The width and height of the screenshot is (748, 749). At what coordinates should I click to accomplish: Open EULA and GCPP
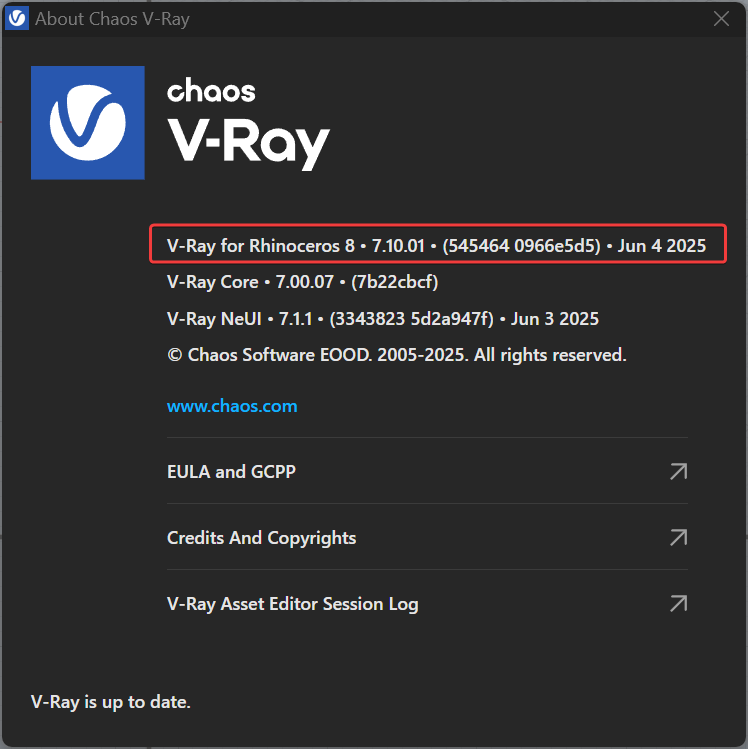[x=231, y=471]
